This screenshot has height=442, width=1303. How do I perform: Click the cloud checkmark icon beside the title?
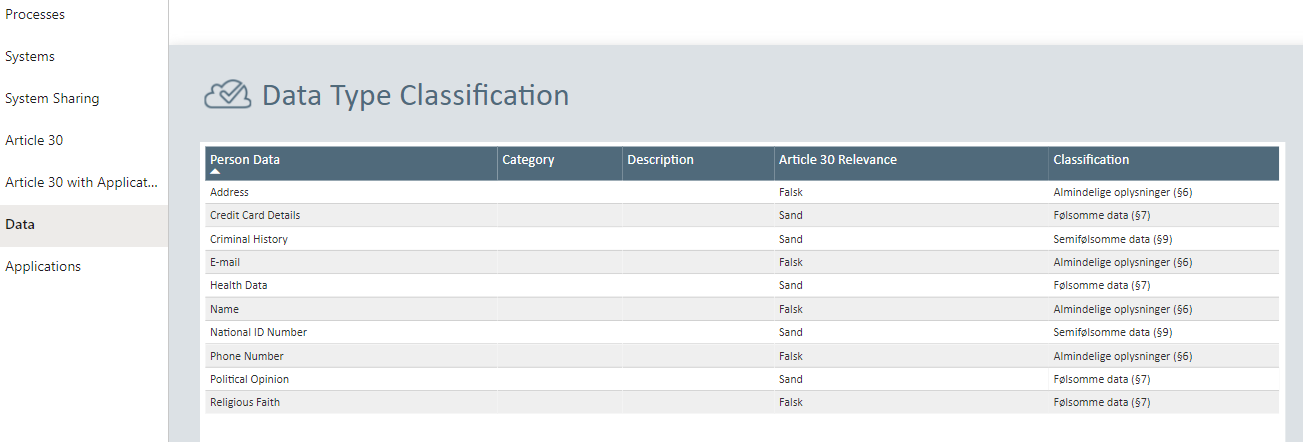(227, 95)
